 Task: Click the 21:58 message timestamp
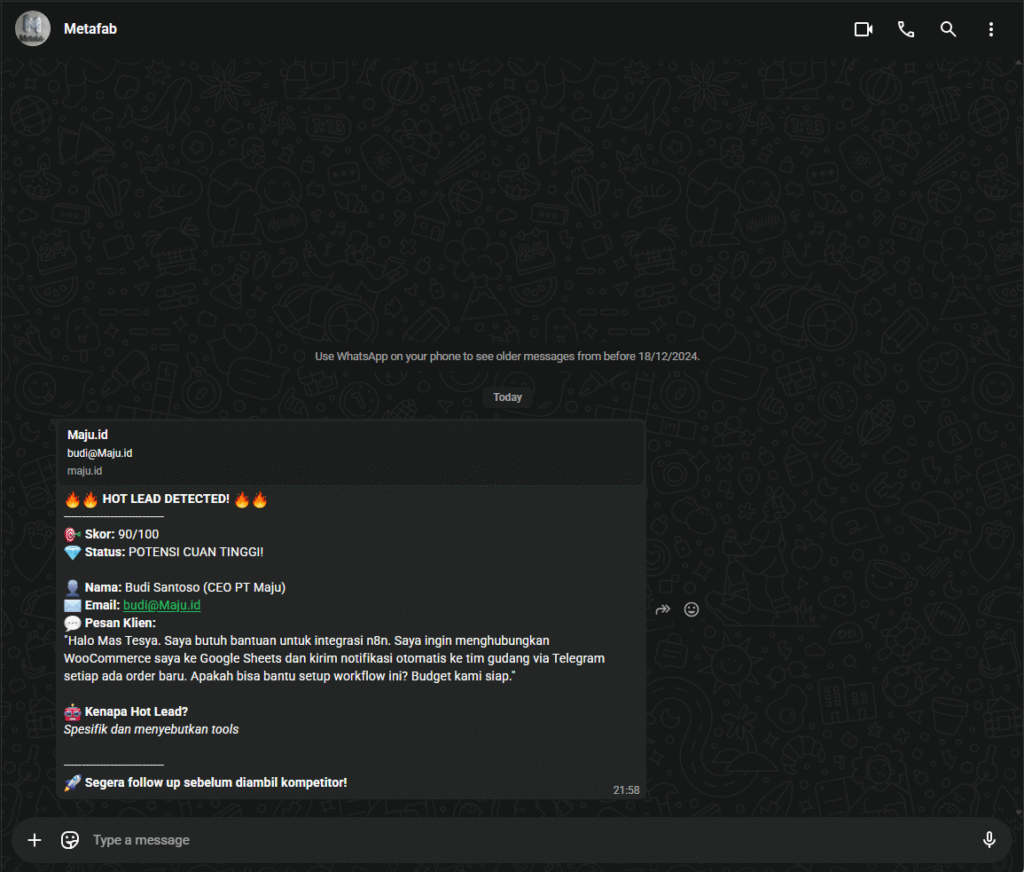coord(626,790)
